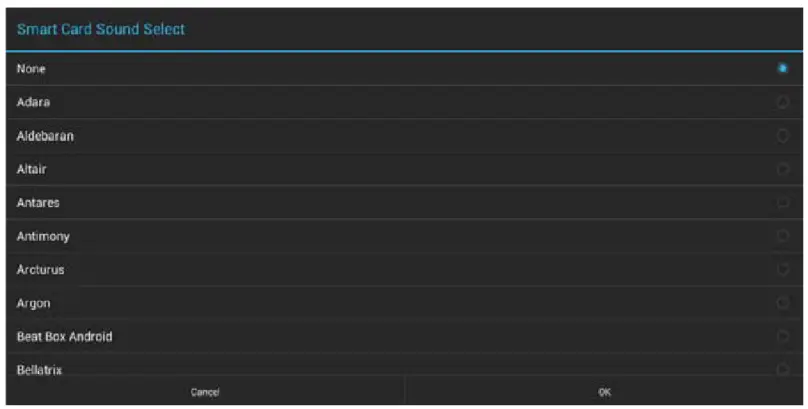Choose the 'Antimony' sound label

pyautogui.click(x=43, y=236)
